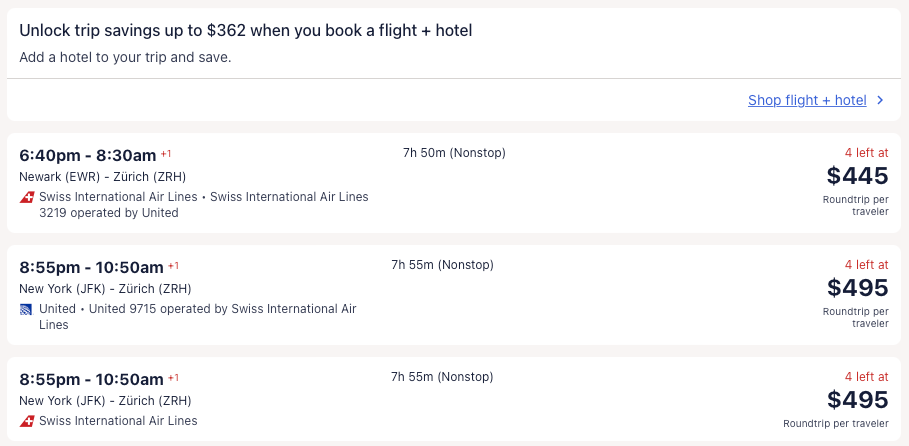Click the 7h 50m (Nonstop) duration label

coord(454,153)
